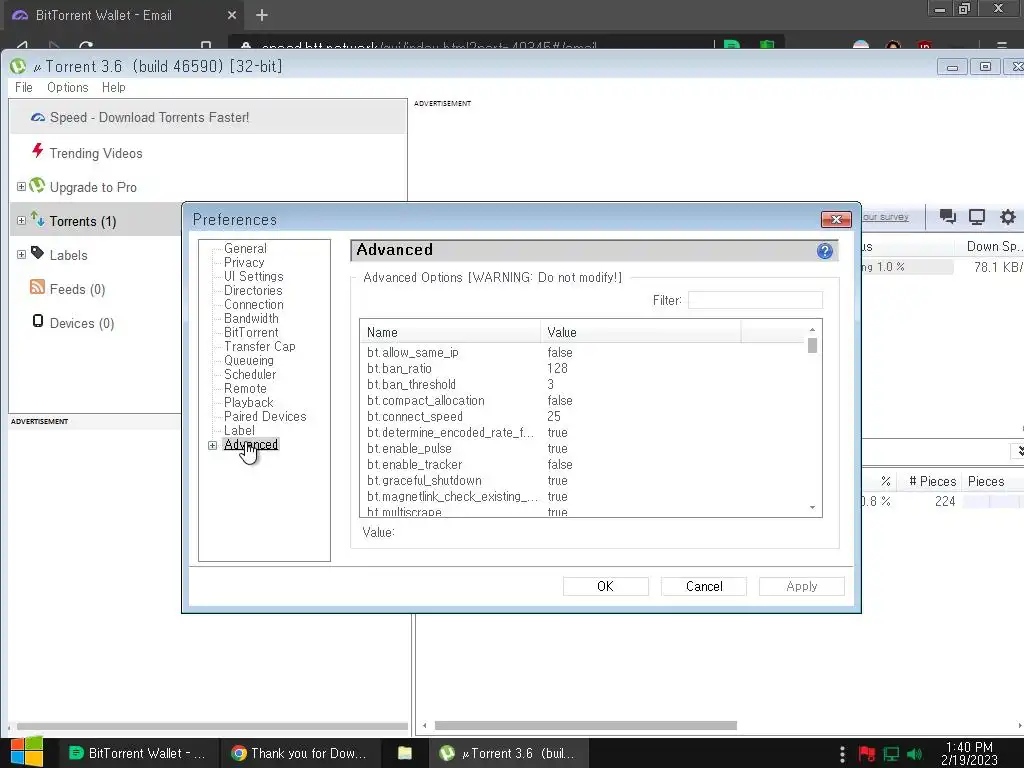Image resolution: width=1024 pixels, height=768 pixels.
Task: Click scroll down arrow in options list
Action: (x=812, y=507)
